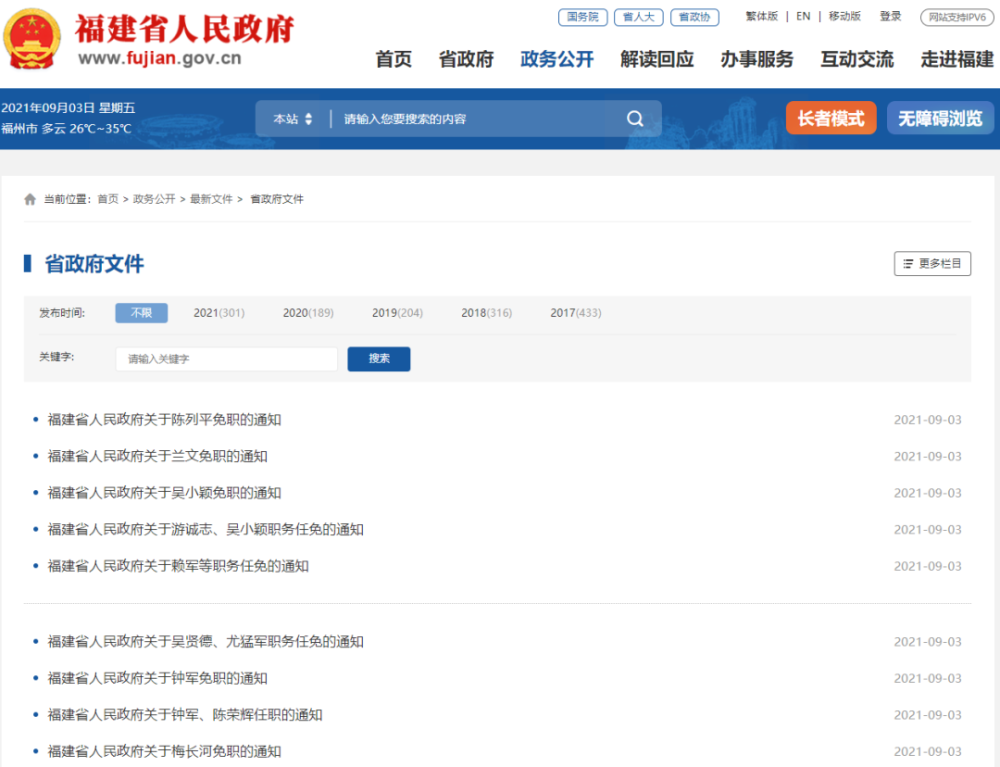
Task: Enable 长者模式 elder mode
Action: pyautogui.click(x=831, y=118)
